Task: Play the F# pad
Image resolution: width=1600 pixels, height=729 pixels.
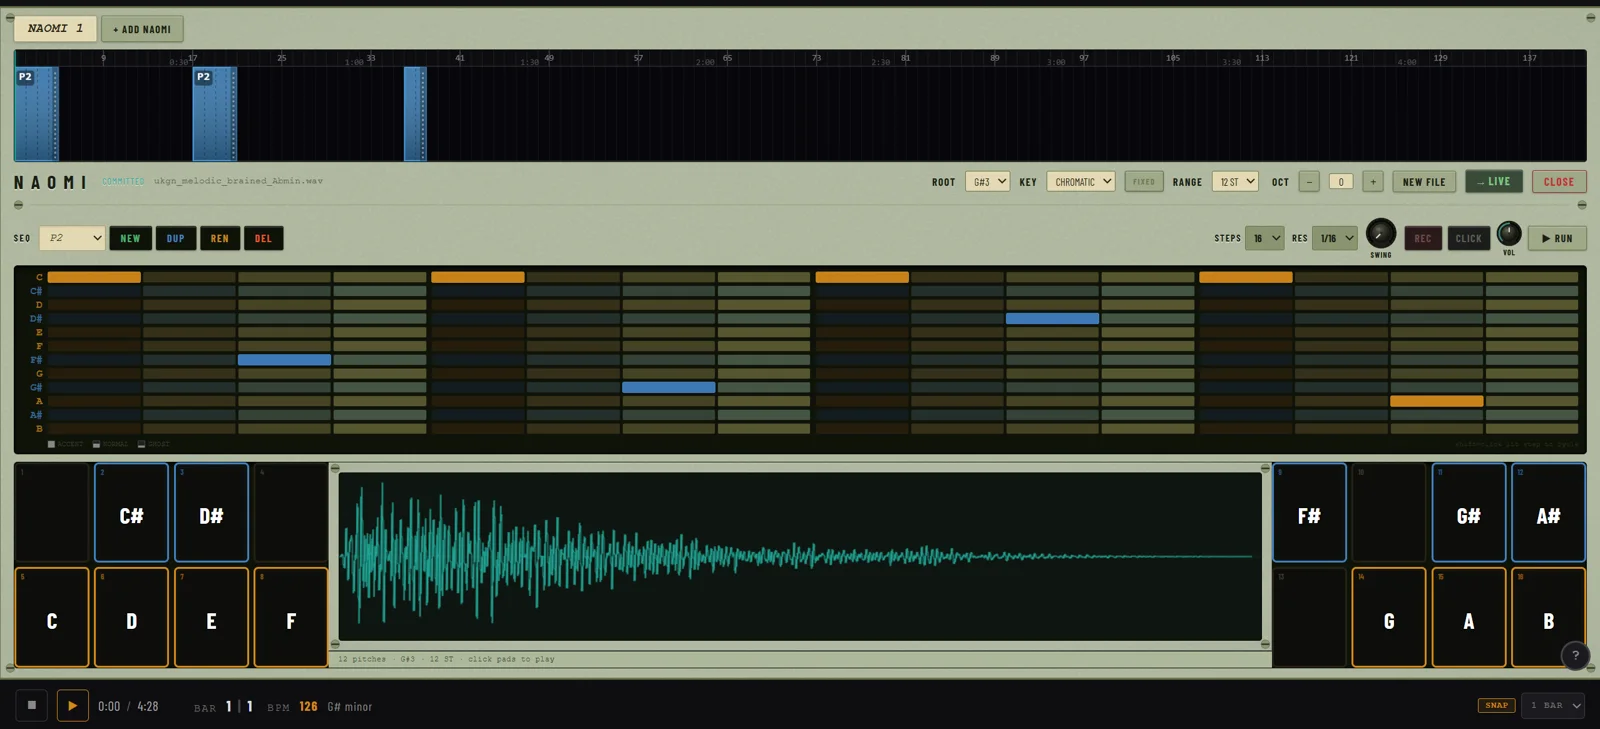Action: pos(1309,512)
